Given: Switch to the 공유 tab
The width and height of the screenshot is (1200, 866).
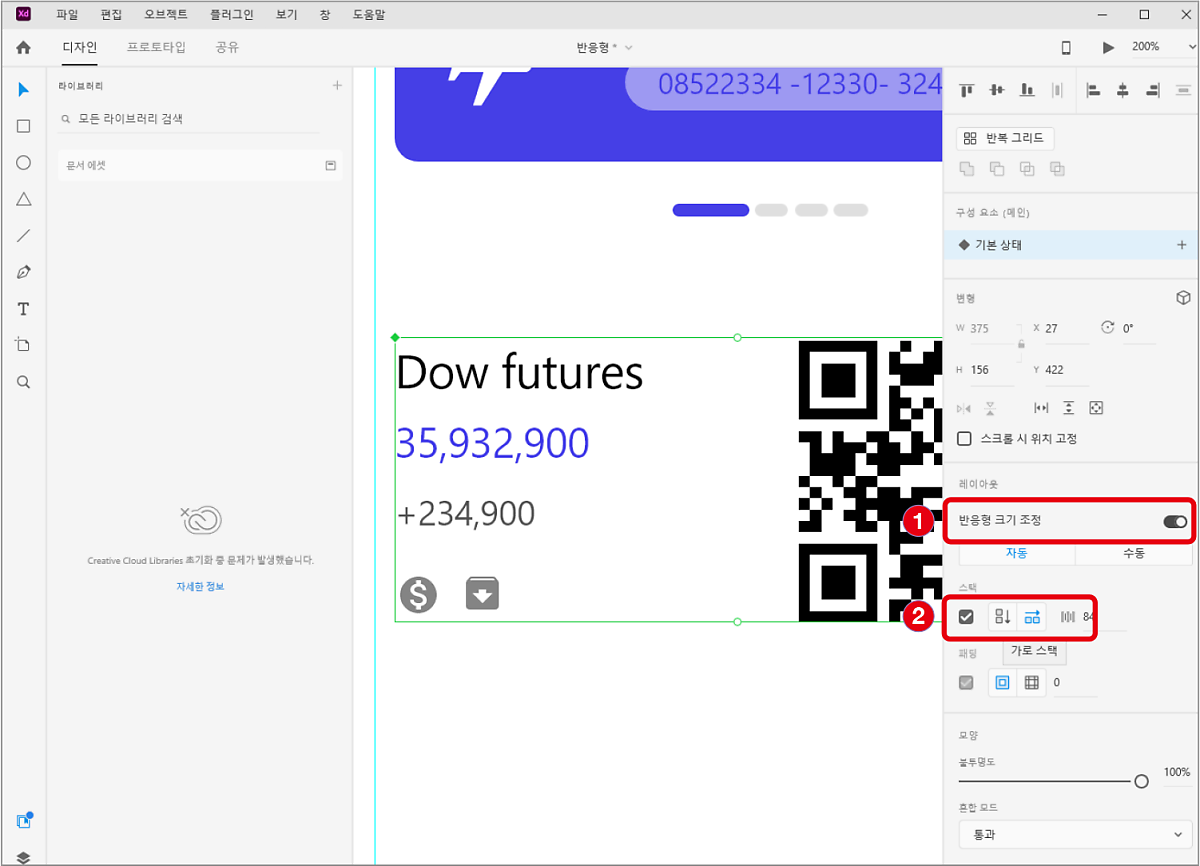Looking at the screenshot, I should coord(227,47).
